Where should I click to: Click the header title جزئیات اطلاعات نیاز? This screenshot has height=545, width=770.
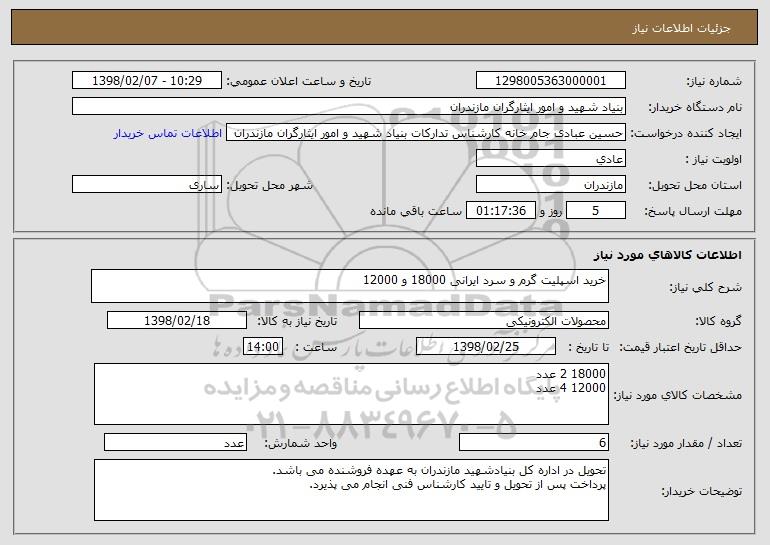(681, 28)
